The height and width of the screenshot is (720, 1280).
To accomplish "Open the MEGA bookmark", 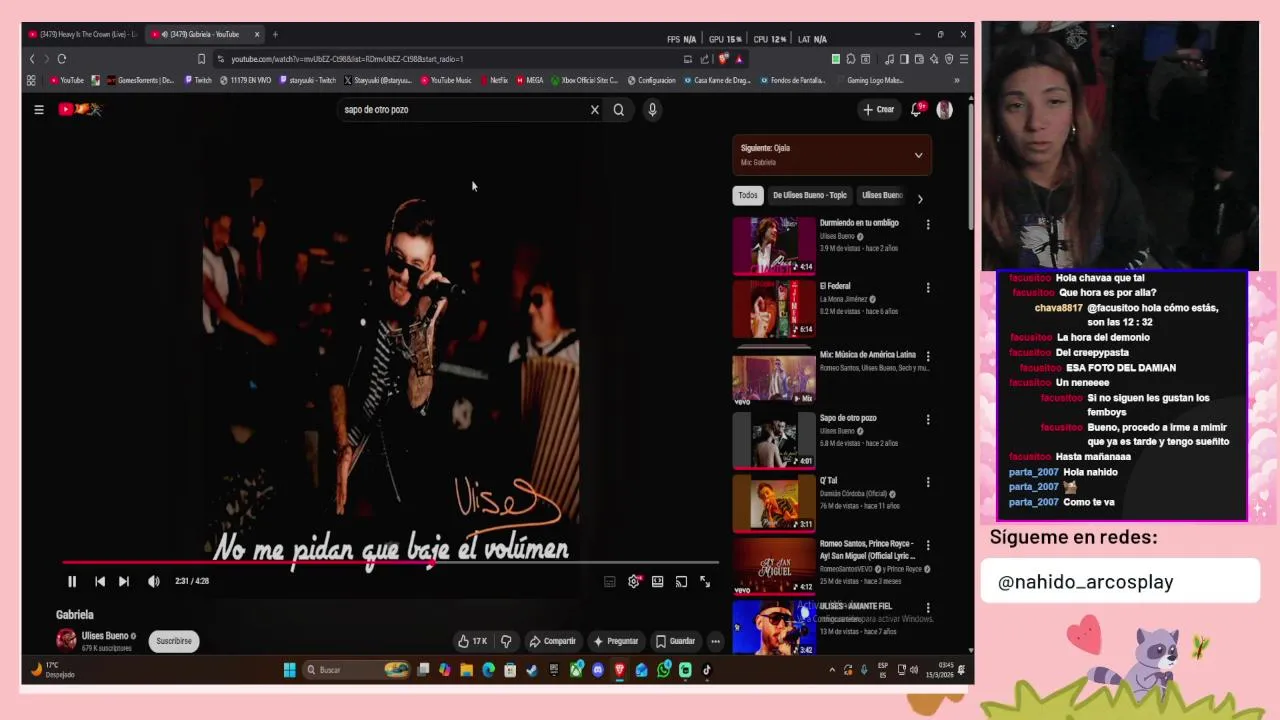I will point(530,80).
